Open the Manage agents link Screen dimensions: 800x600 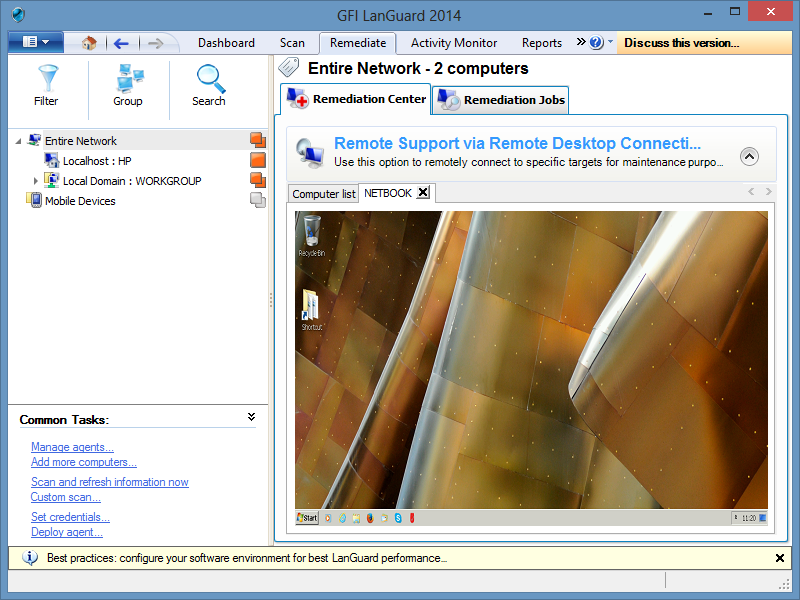[x=72, y=447]
